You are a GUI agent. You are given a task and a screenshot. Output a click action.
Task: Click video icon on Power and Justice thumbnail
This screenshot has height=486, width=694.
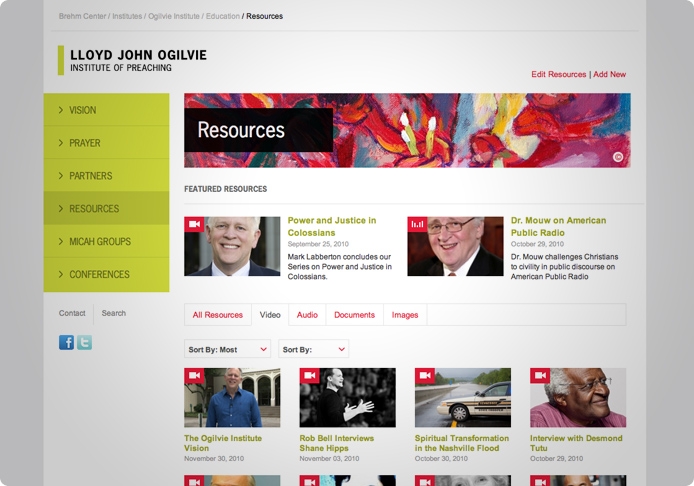(194, 224)
